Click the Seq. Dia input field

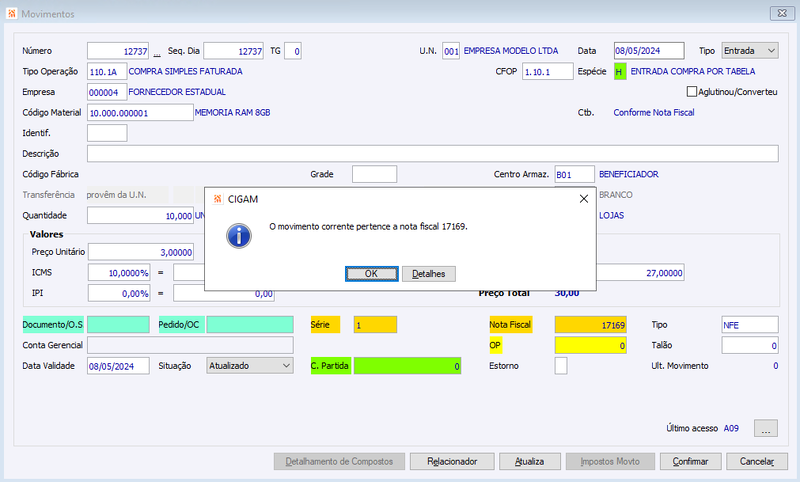click(234, 51)
